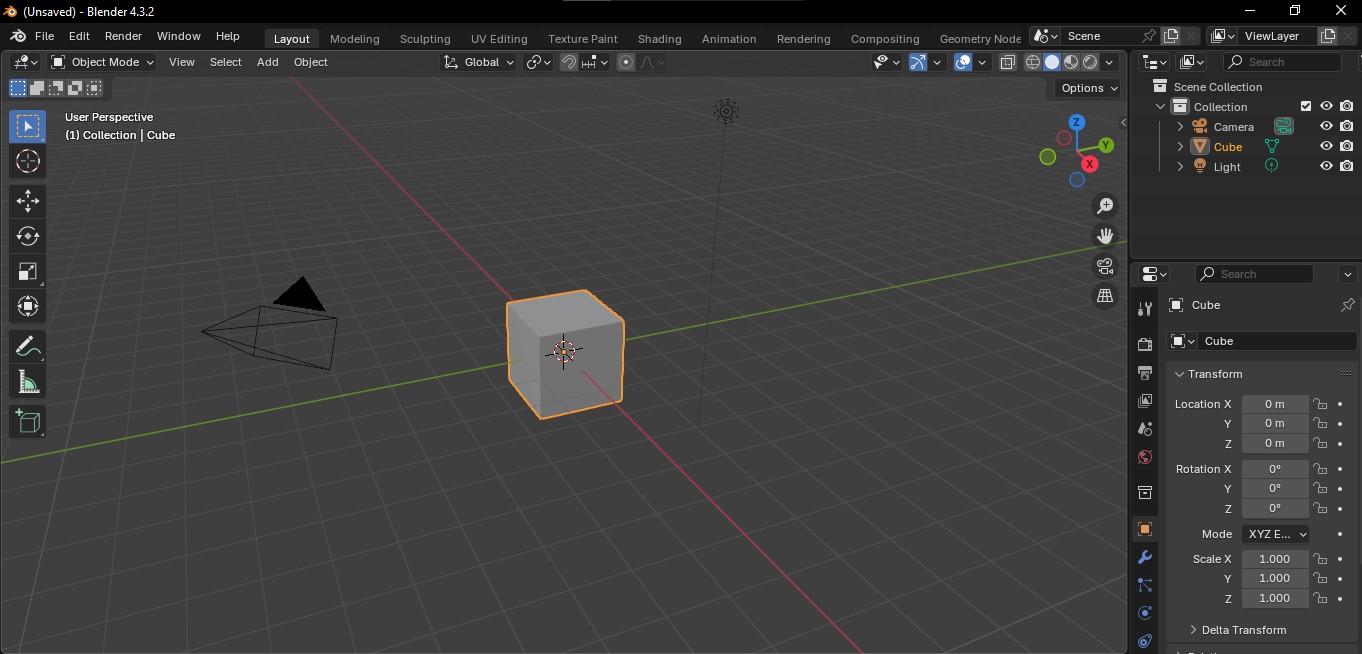Toggle the lock for Scale X
Screen dimensions: 1362x654
(x=1320, y=559)
